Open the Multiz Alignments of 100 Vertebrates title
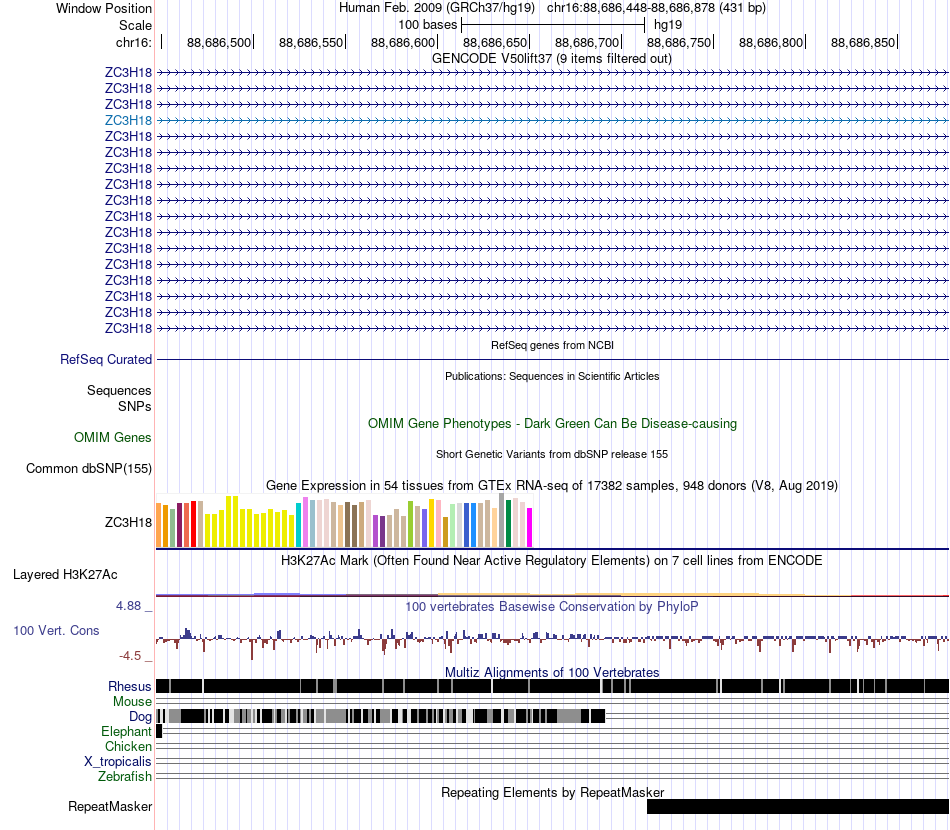Screen dimensions: 950x830 tap(552, 672)
